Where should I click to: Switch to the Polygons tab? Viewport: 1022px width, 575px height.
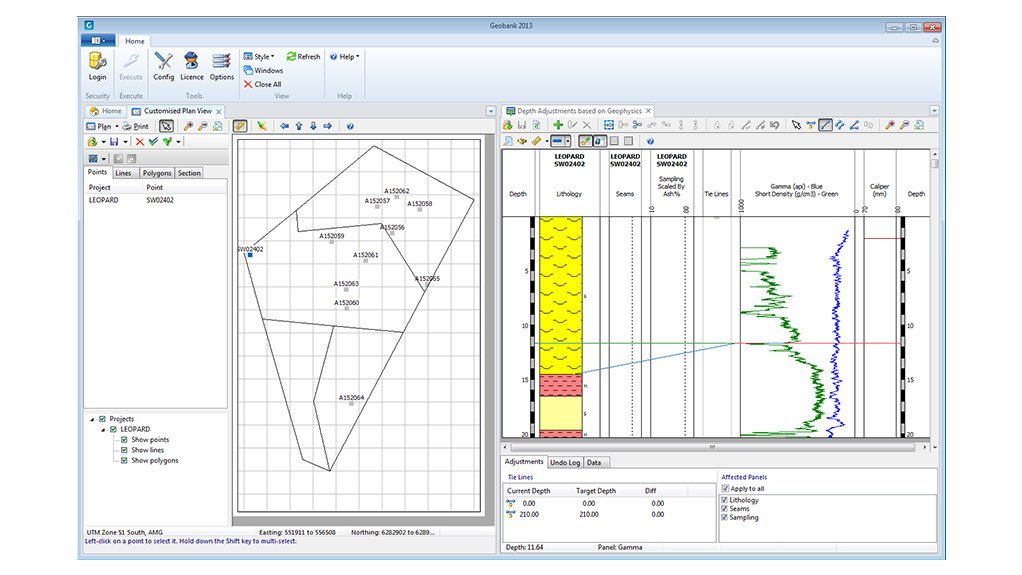[156, 173]
